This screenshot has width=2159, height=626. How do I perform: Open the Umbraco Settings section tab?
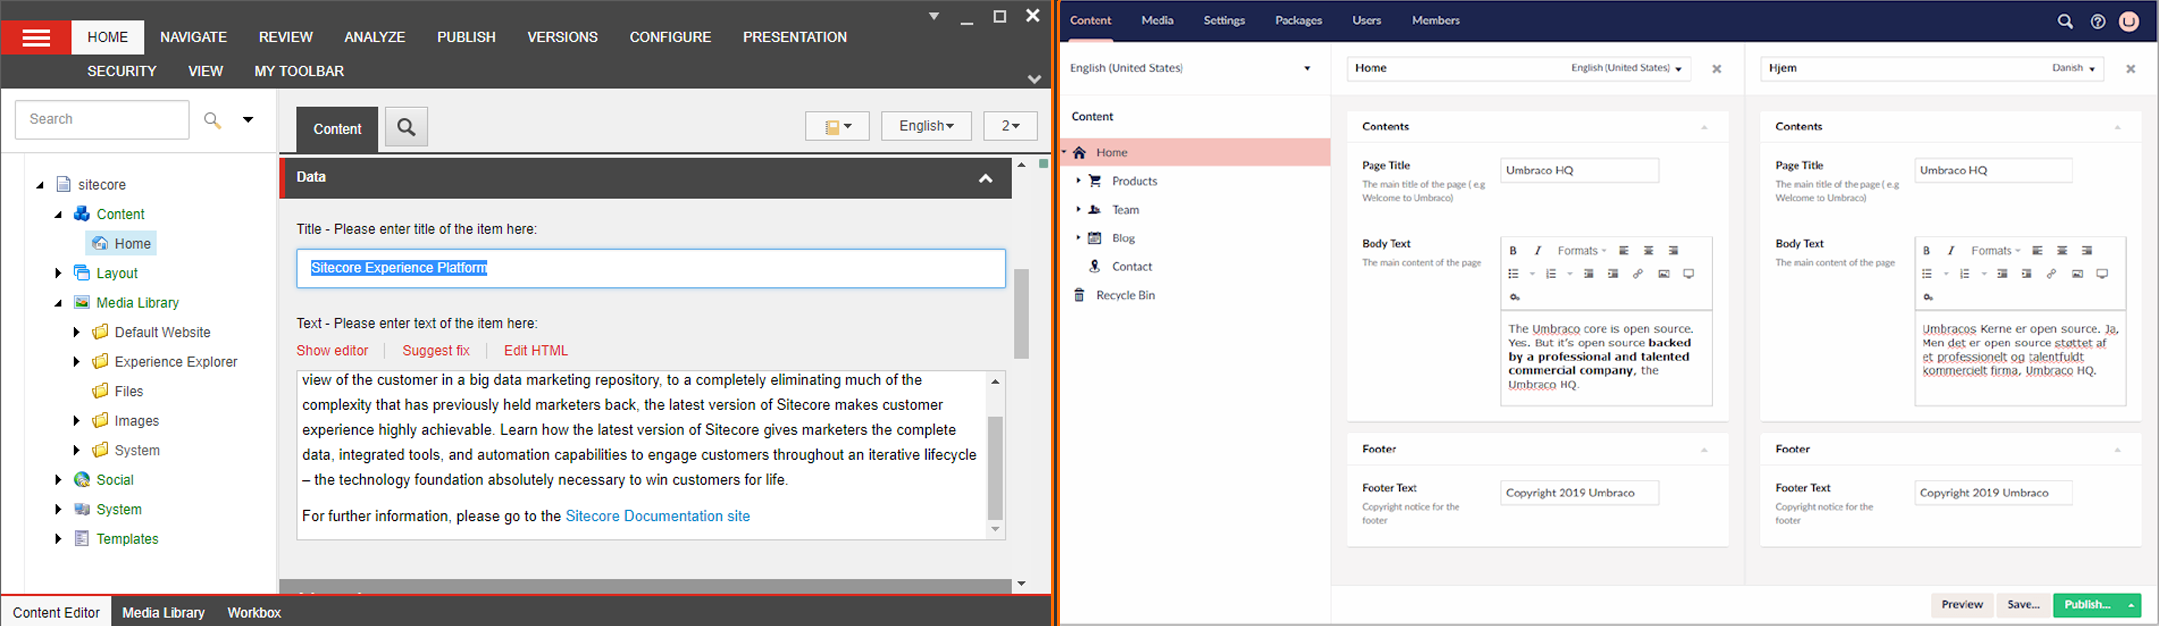1224,20
